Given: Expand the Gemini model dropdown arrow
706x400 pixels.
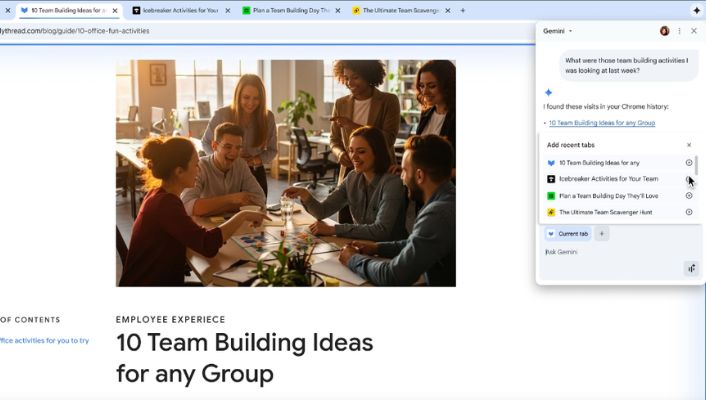Looking at the screenshot, I should pyautogui.click(x=570, y=31).
